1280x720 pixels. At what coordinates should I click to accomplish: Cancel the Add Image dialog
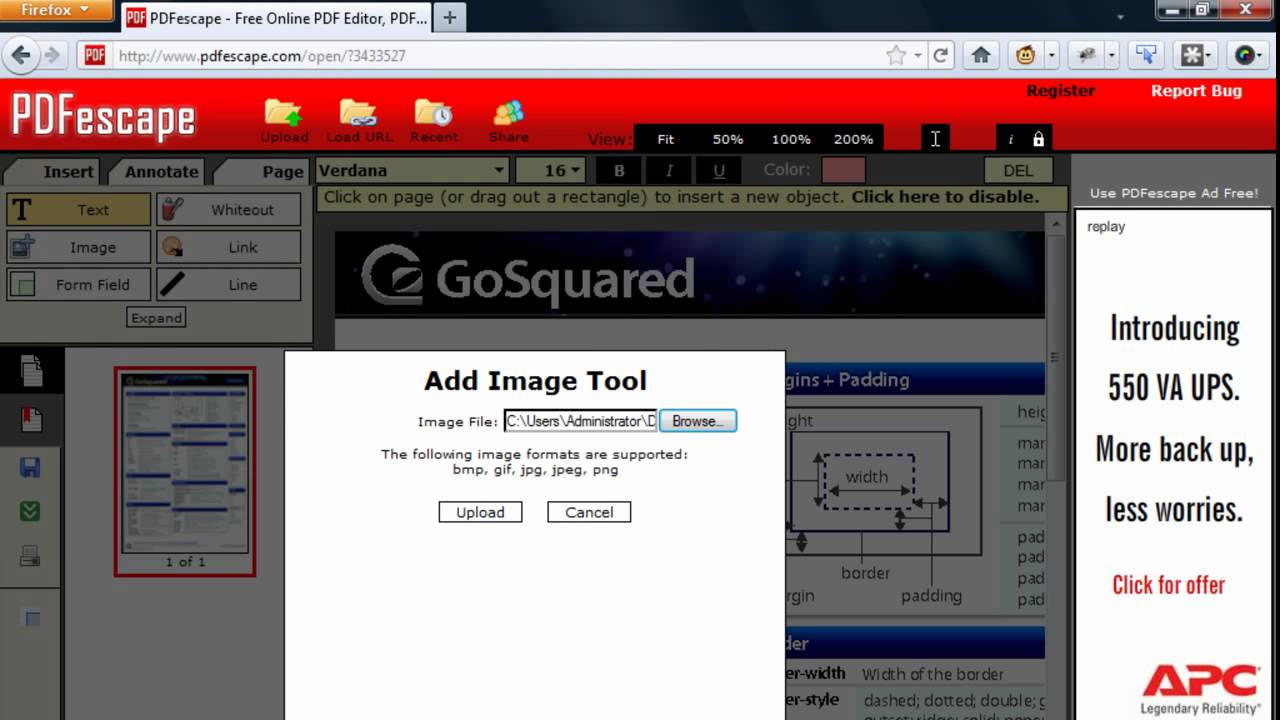click(589, 512)
